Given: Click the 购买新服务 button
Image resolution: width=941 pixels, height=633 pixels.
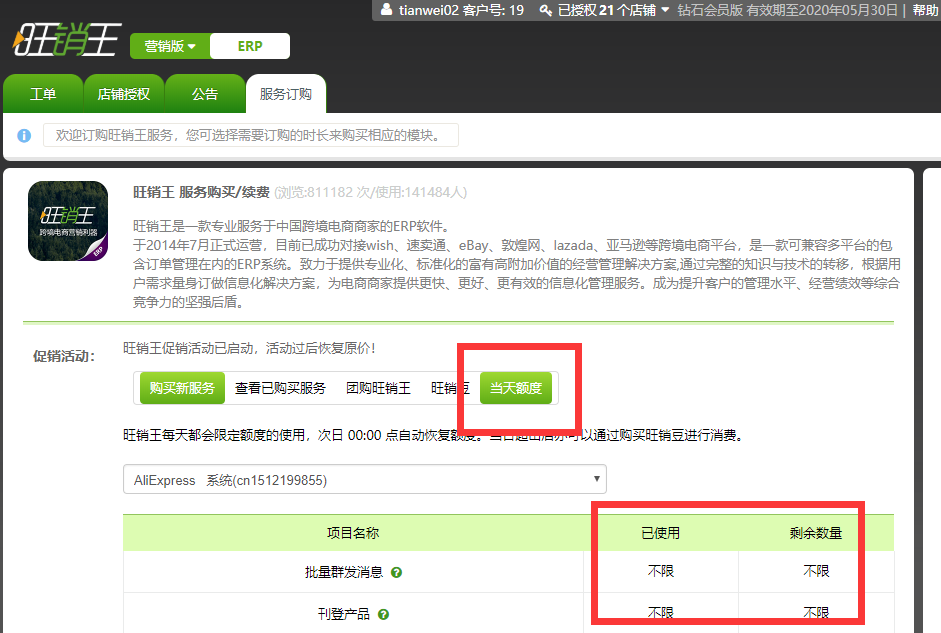Looking at the screenshot, I should pyautogui.click(x=182, y=388).
